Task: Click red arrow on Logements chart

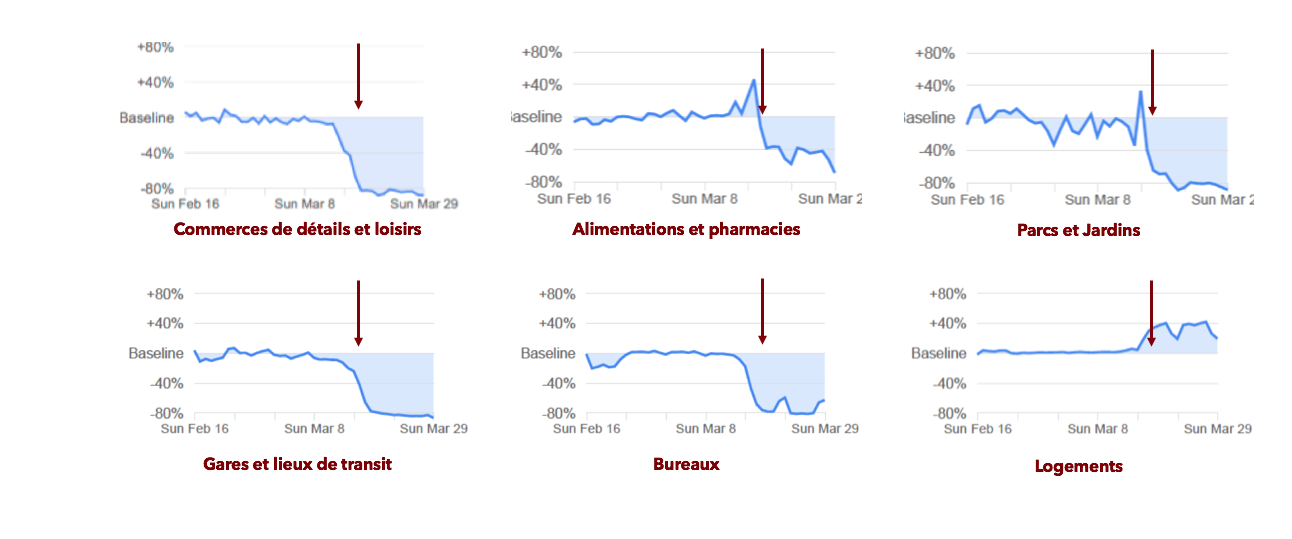Action: (x=1151, y=313)
